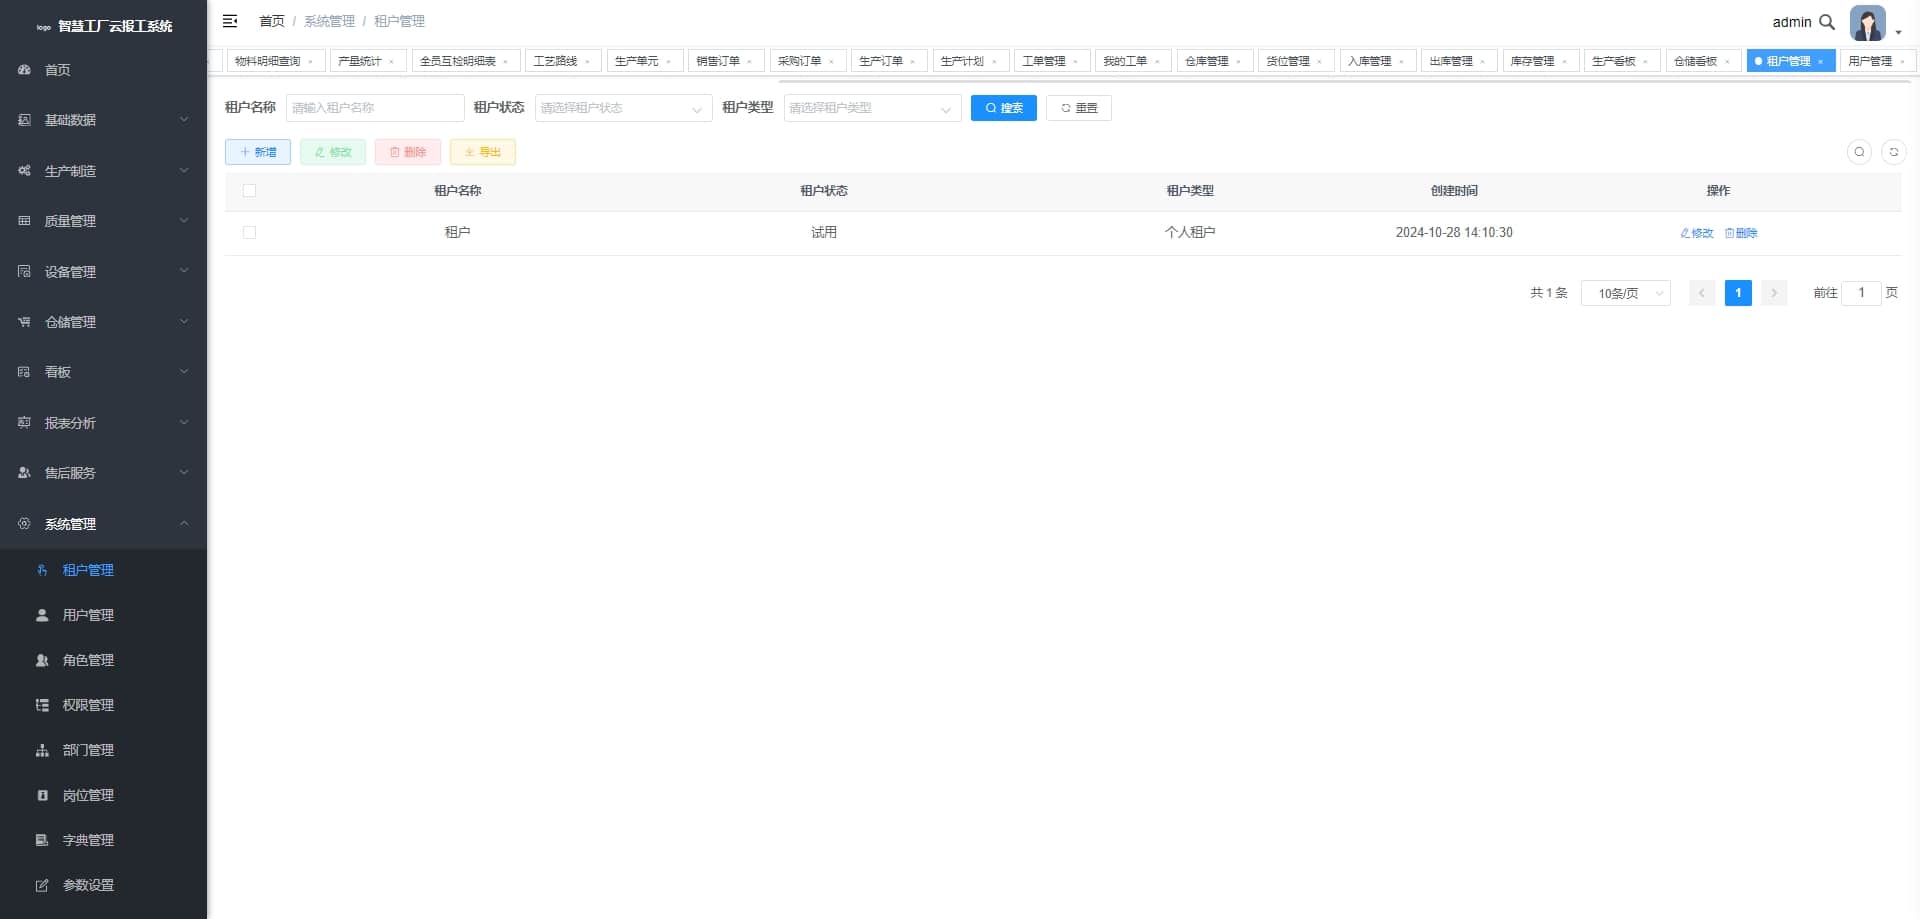Click the 租户管理 tree icon in the sidebar
Image resolution: width=1920 pixels, height=919 pixels.
[42, 570]
